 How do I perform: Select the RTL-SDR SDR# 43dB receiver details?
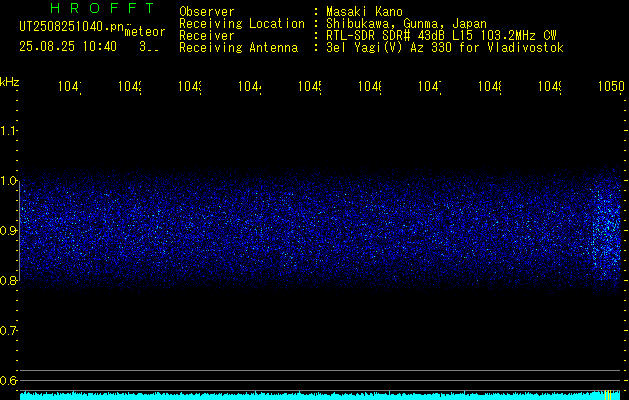442,36
